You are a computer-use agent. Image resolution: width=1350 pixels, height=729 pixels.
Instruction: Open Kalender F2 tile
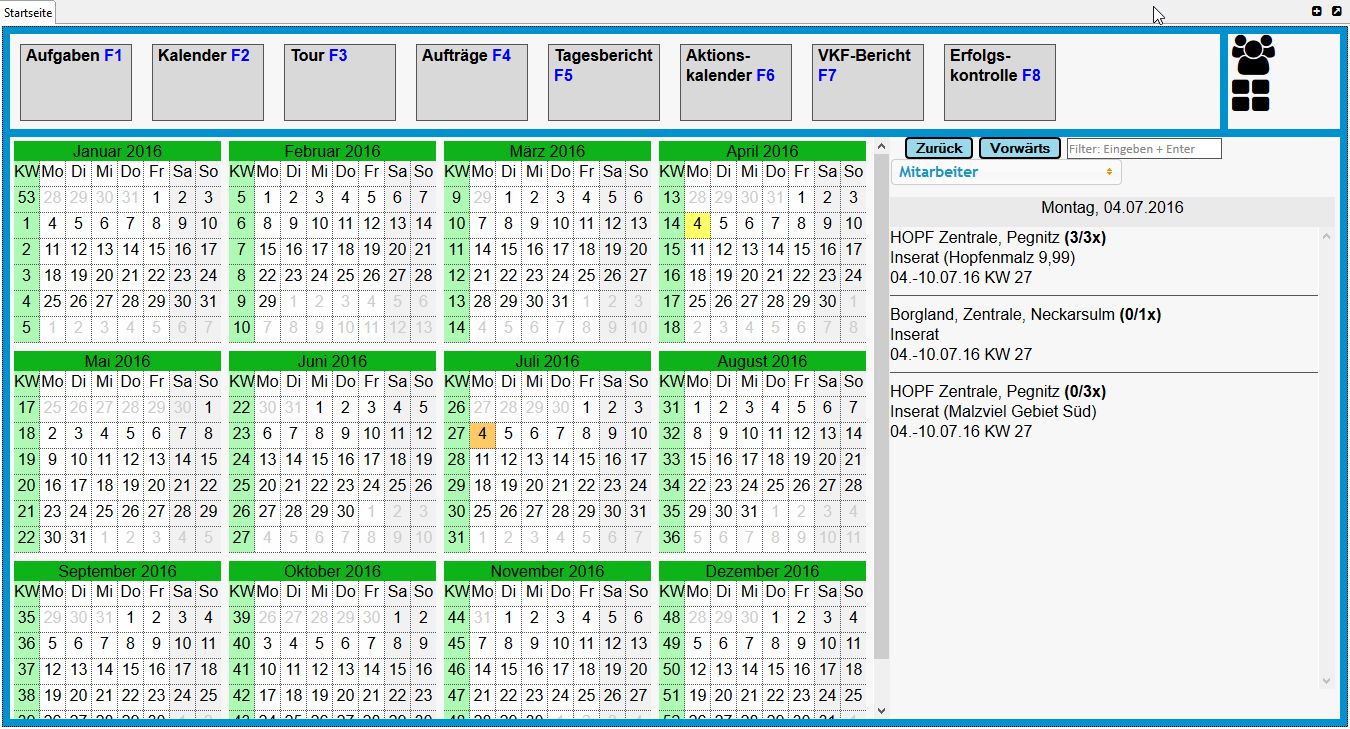[x=208, y=82]
